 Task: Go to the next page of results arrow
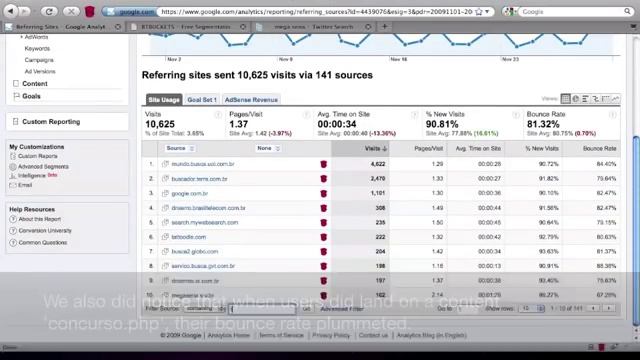click(x=609, y=309)
